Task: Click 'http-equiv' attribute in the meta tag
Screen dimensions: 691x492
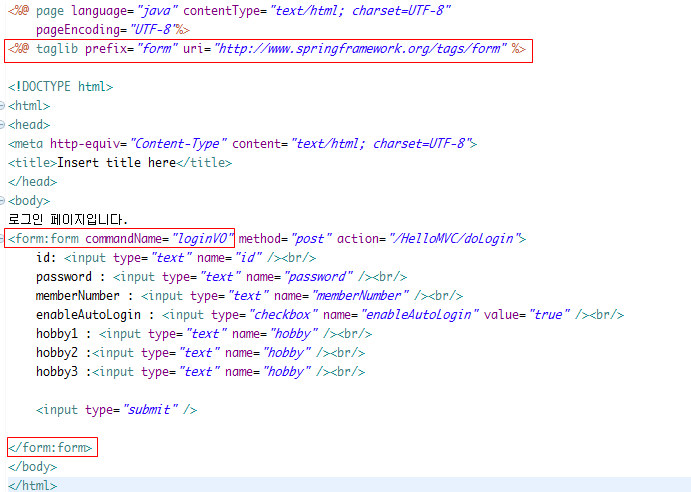Action: [85, 144]
